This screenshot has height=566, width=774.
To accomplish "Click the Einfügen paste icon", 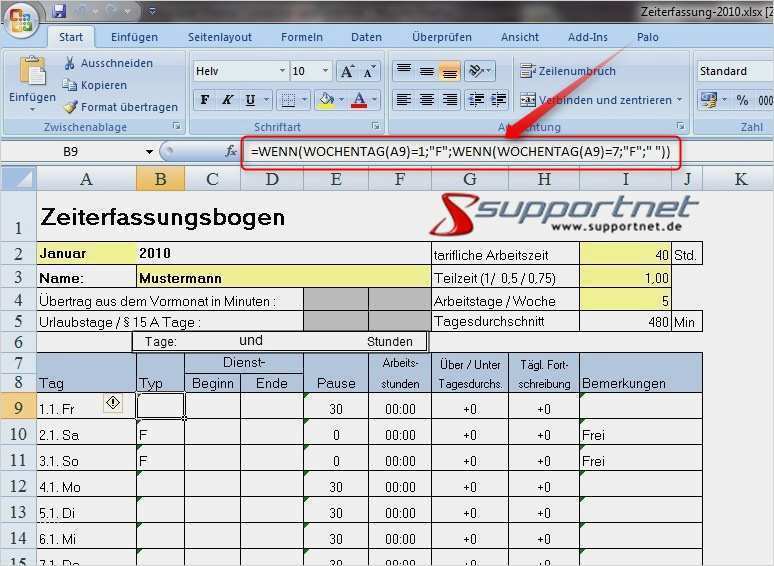I will coord(32,73).
